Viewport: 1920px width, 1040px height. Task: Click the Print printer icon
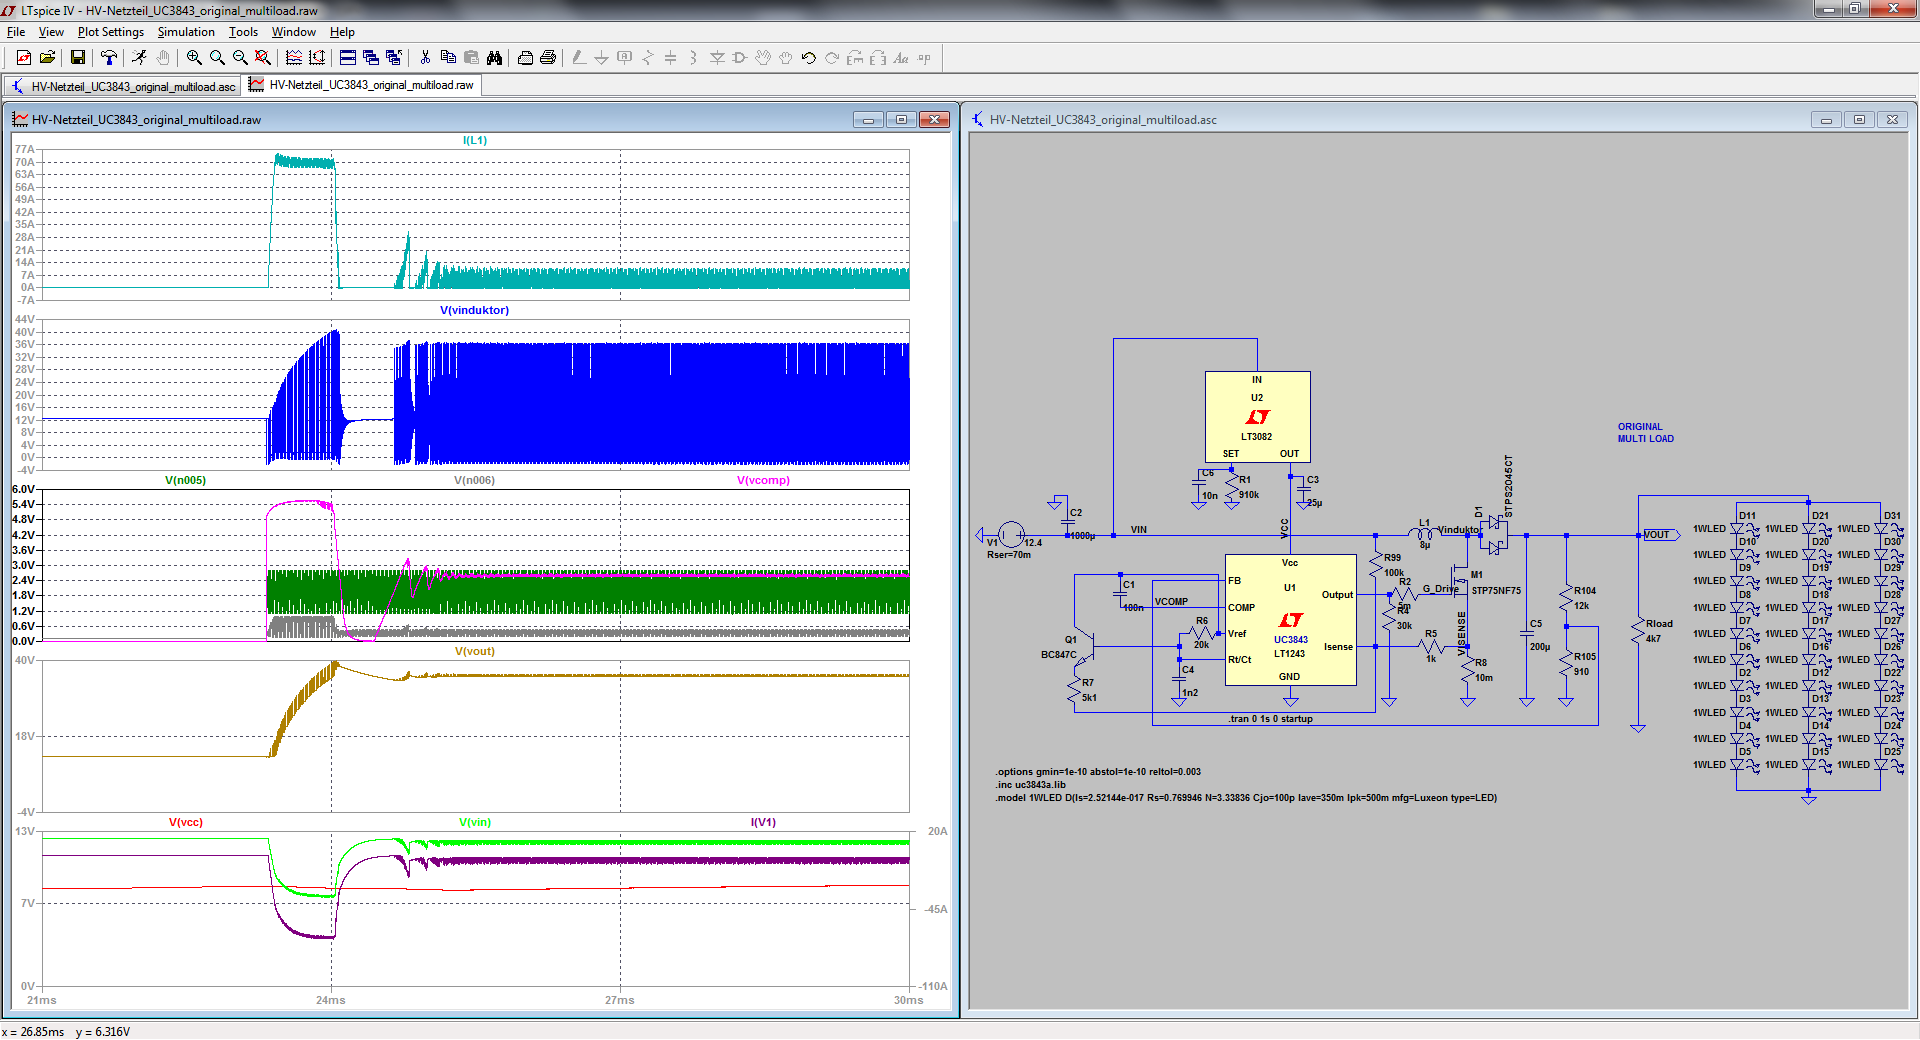click(x=548, y=58)
